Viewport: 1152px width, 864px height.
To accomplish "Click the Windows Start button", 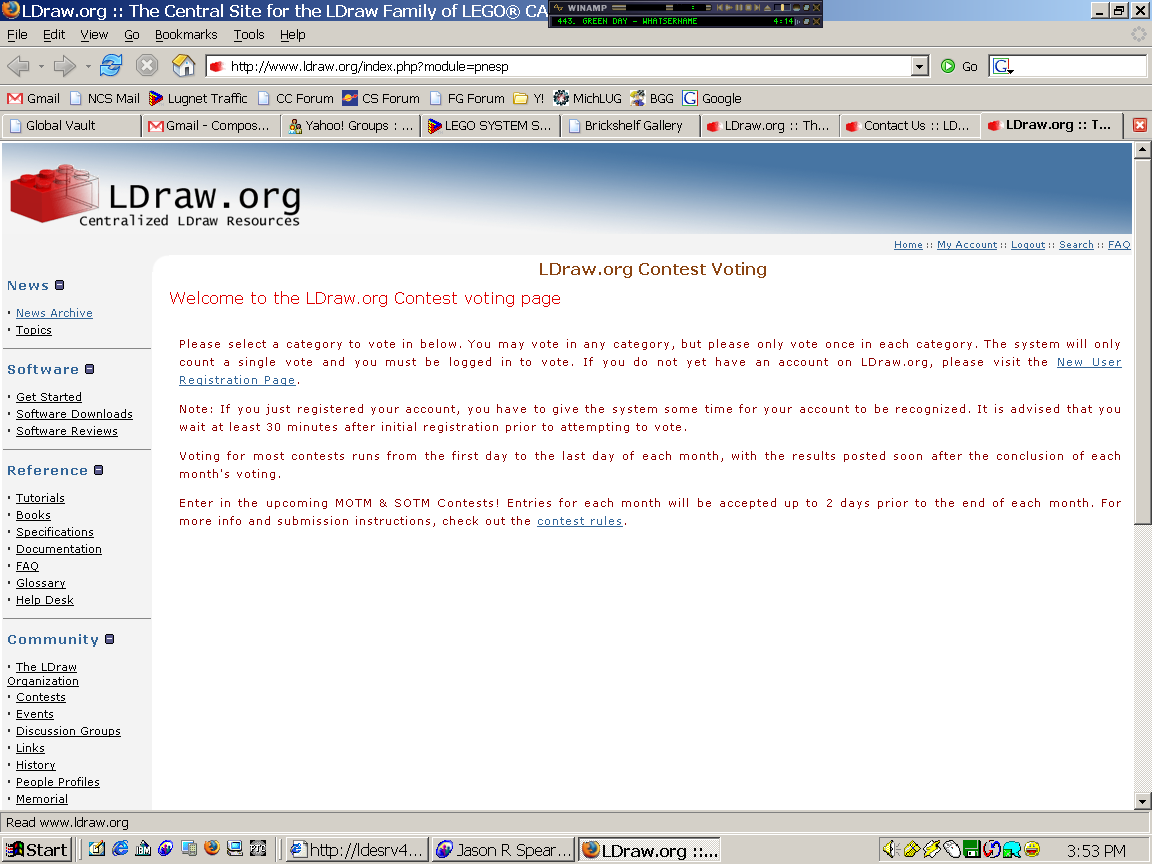I will tap(35, 849).
